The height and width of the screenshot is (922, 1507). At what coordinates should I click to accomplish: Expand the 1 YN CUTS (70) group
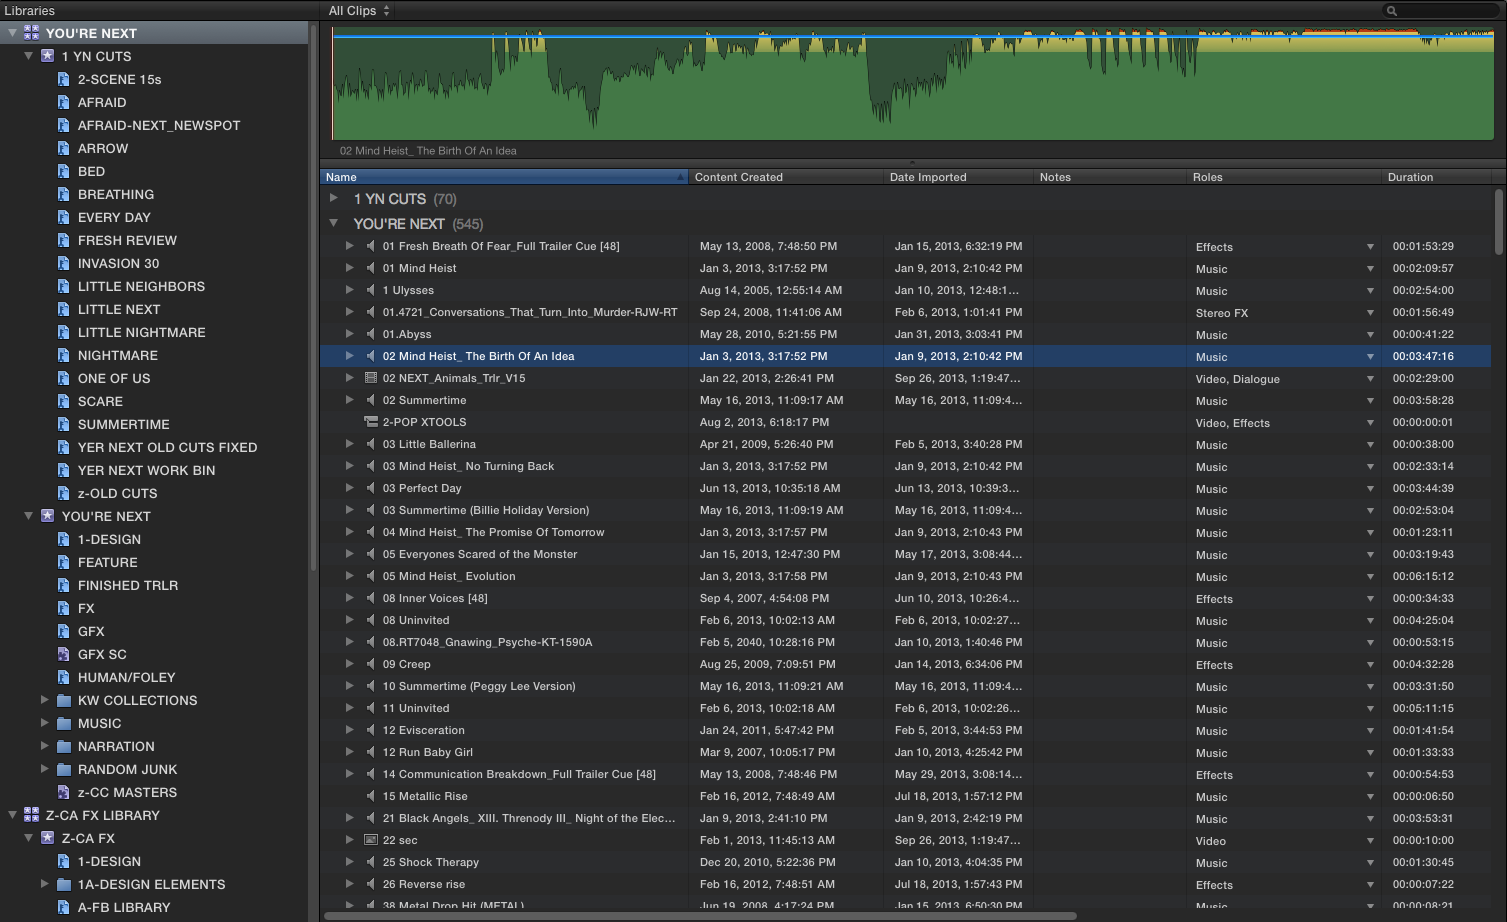tap(334, 198)
